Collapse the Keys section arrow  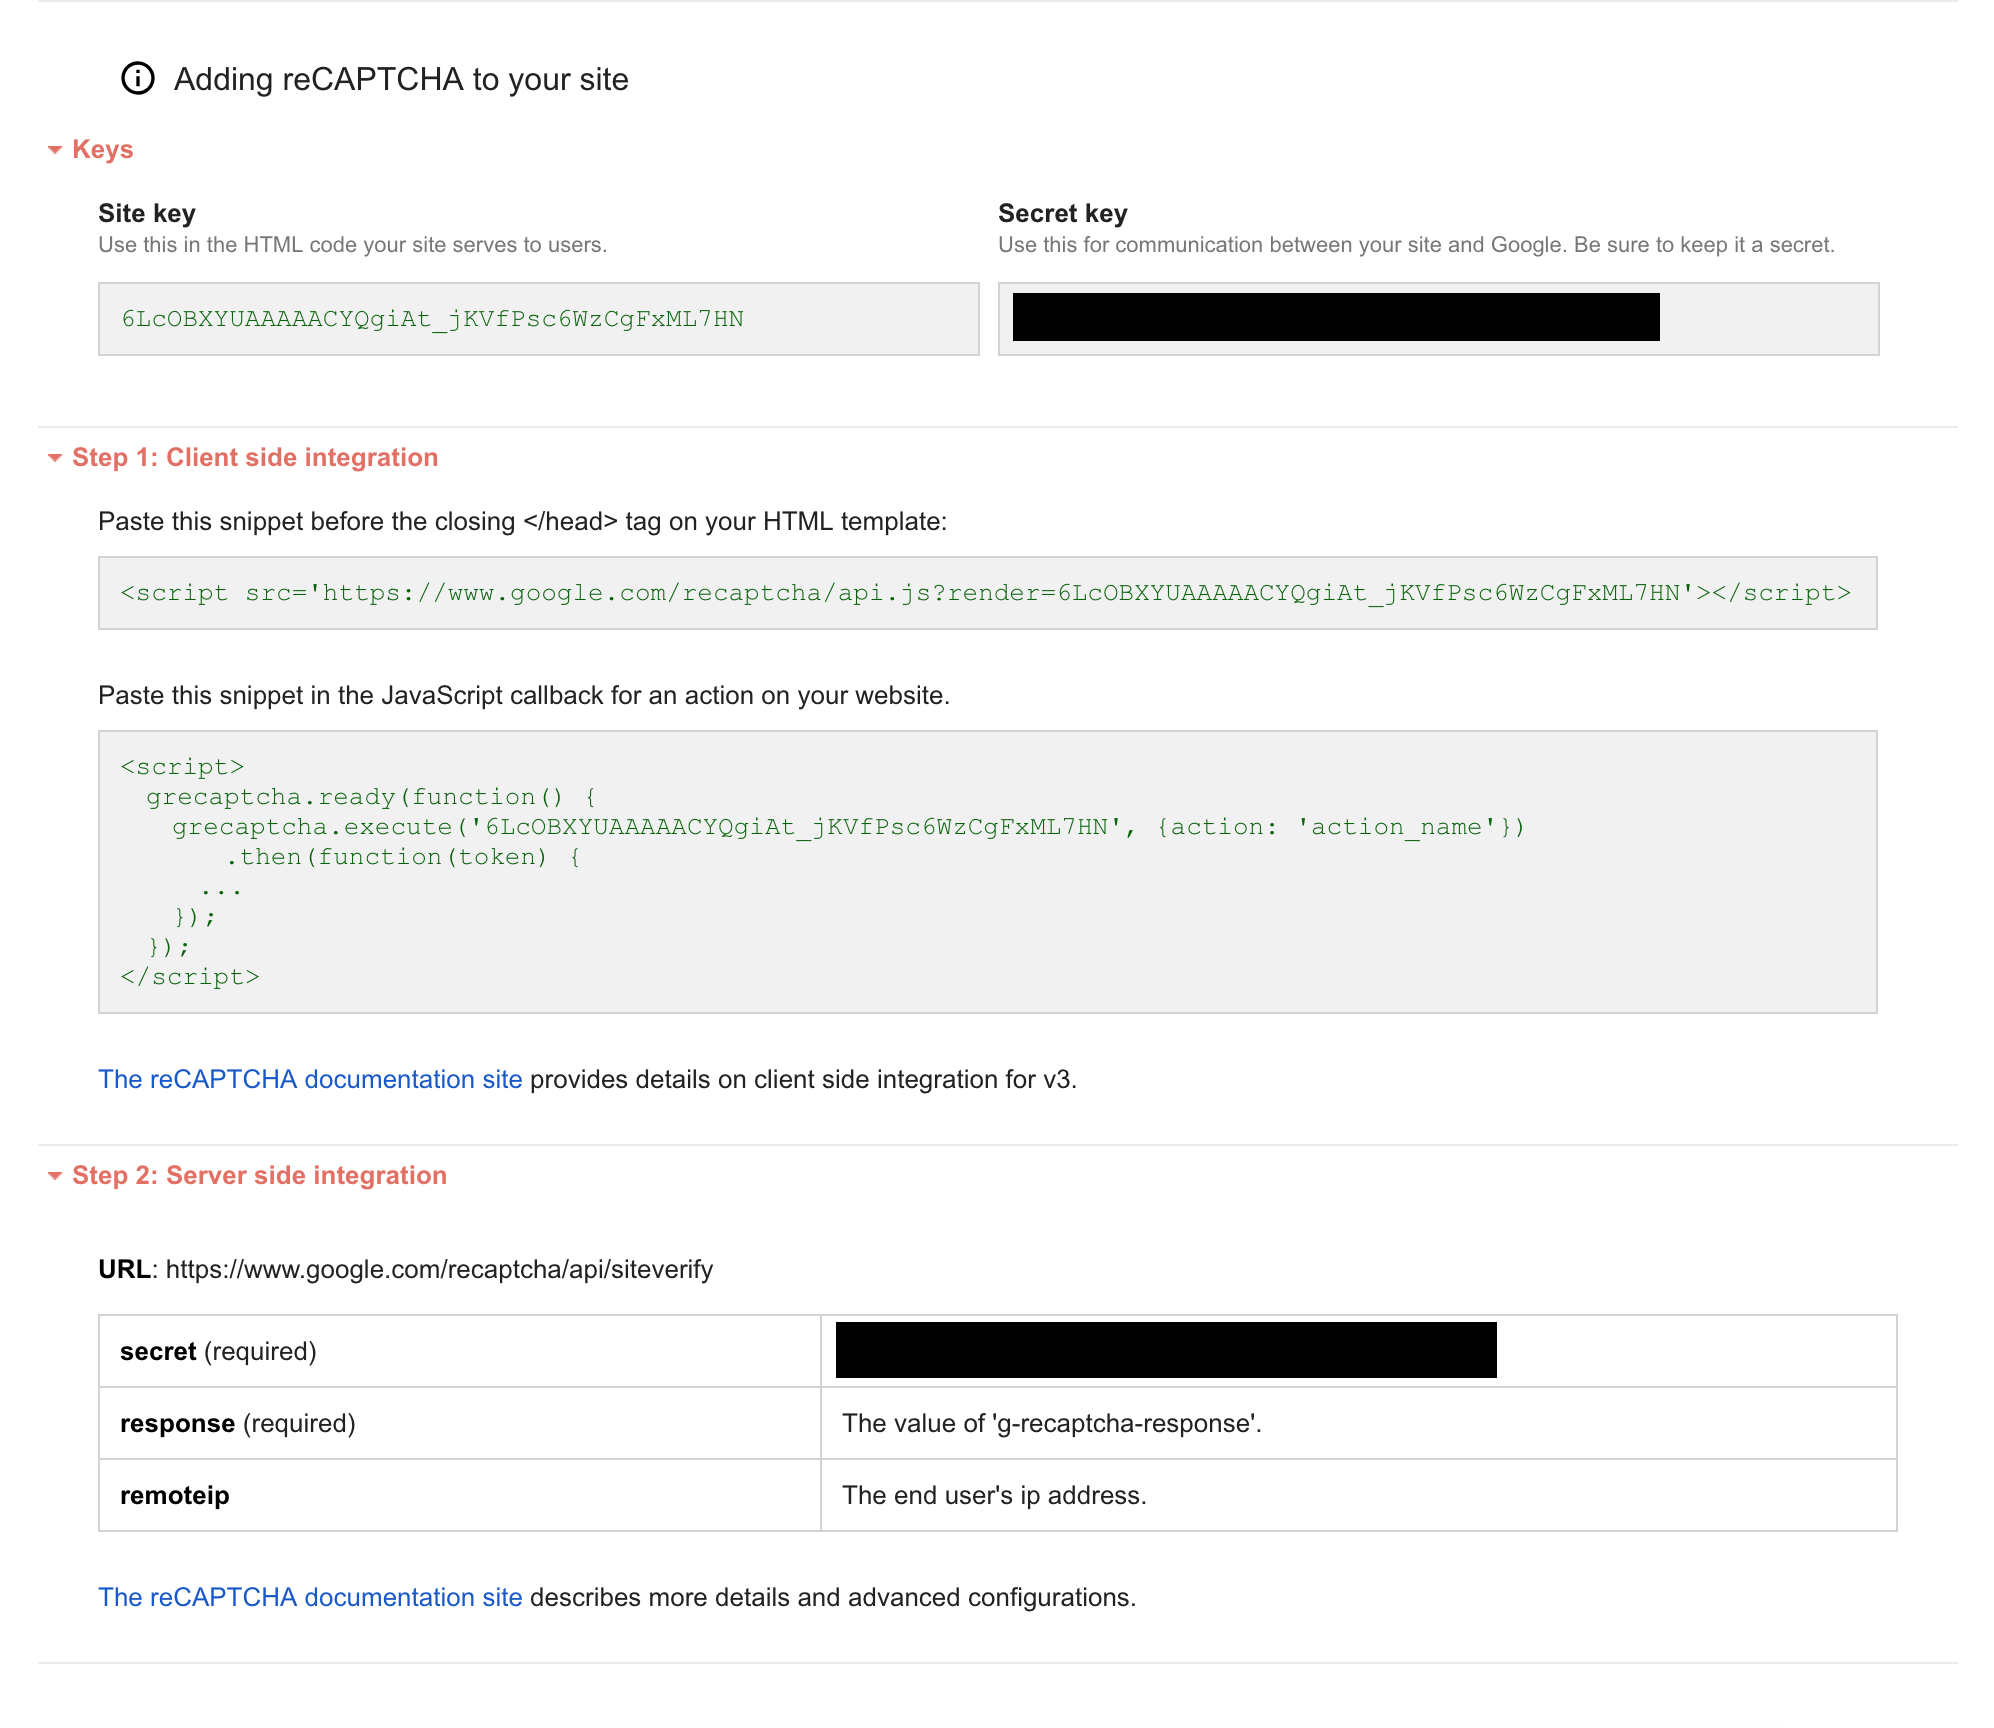[x=55, y=150]
